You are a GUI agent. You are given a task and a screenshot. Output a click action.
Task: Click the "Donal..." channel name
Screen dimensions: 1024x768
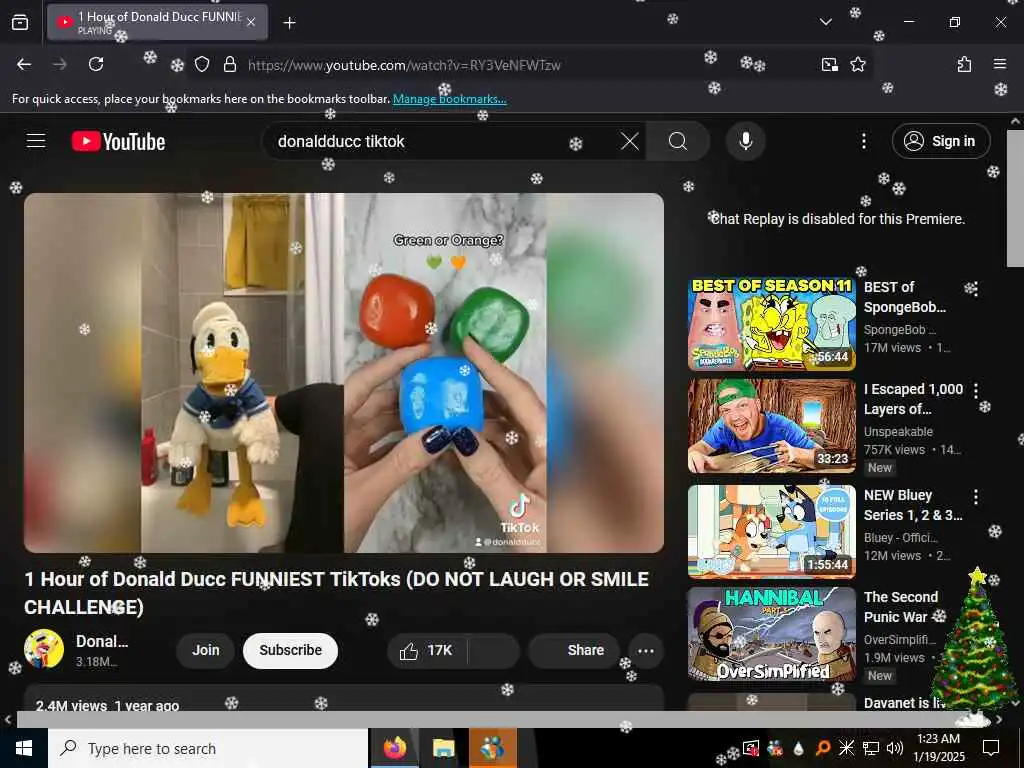pyautogui.click(x=102, y=641)
